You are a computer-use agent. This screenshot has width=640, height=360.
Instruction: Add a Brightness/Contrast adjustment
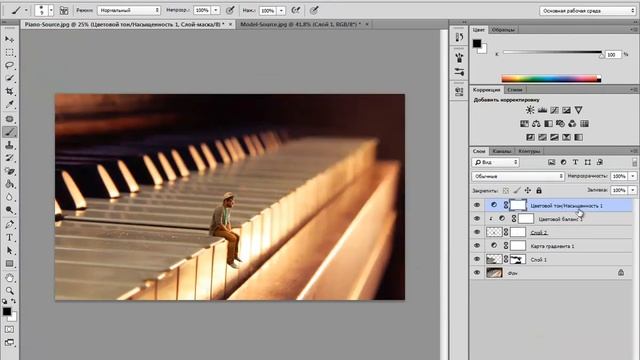tap(530, 110)
